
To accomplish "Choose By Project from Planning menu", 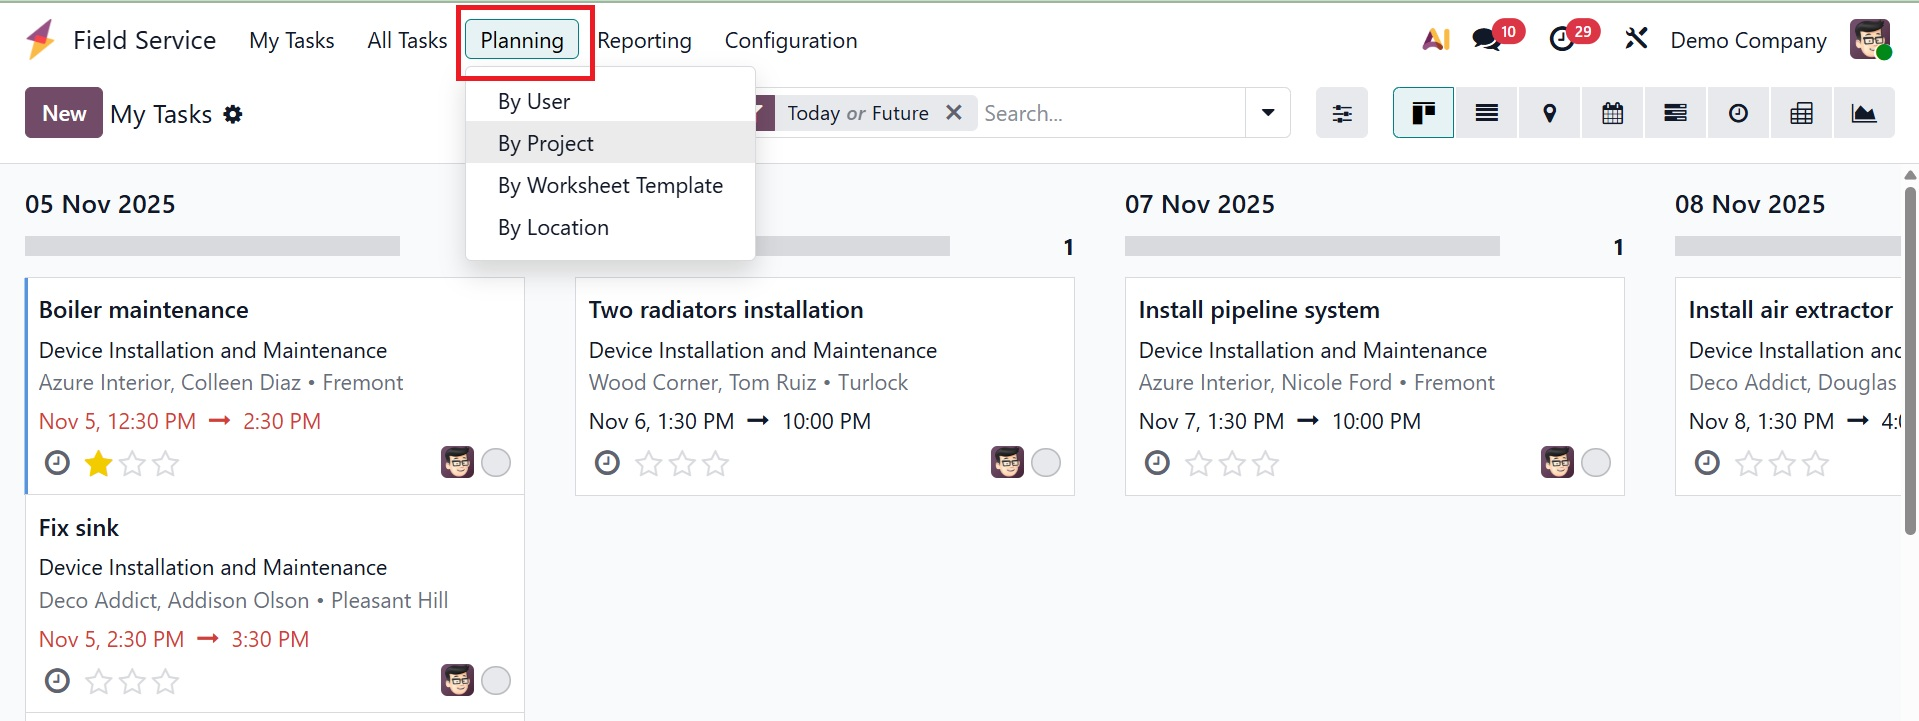I will 546,143.
